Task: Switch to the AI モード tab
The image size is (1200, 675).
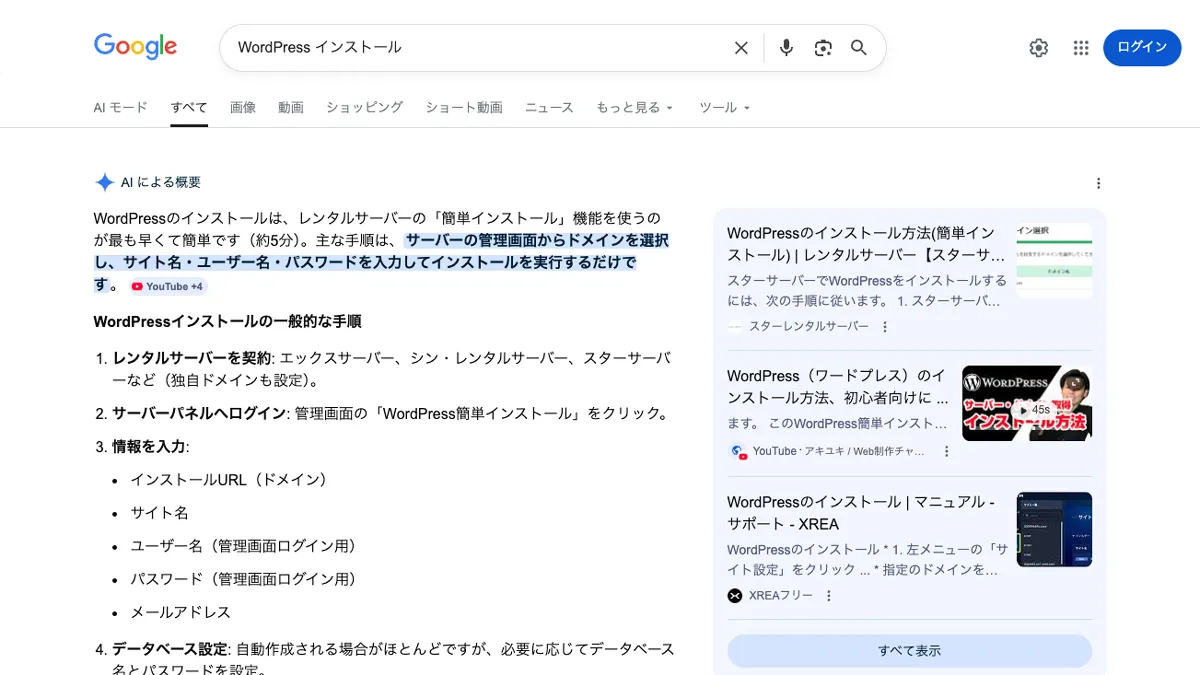Action: 120,107
